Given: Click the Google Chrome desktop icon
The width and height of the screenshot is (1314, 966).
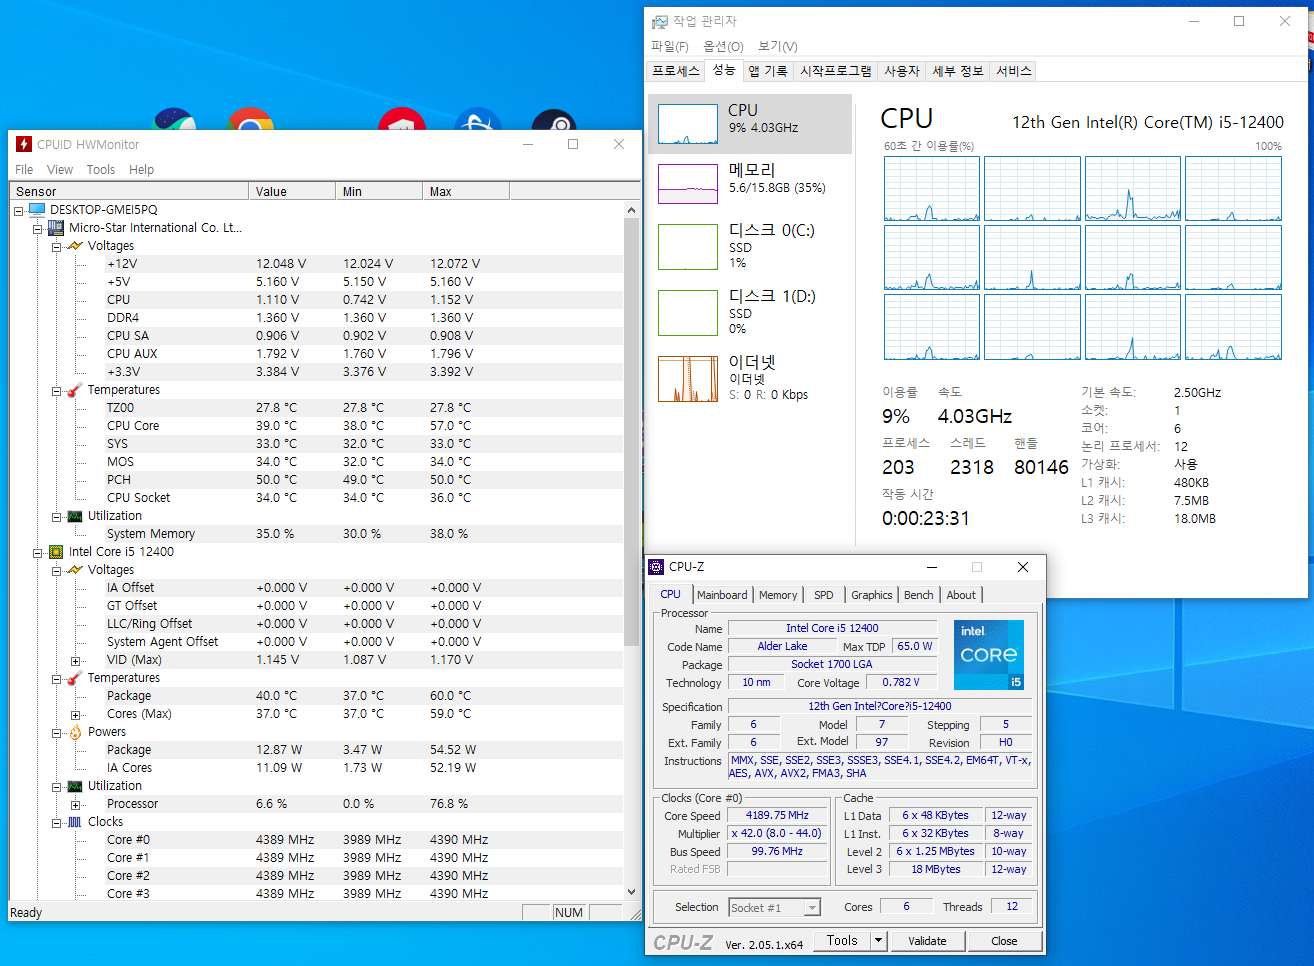Looking at the screenshot, I should [250, 120].
